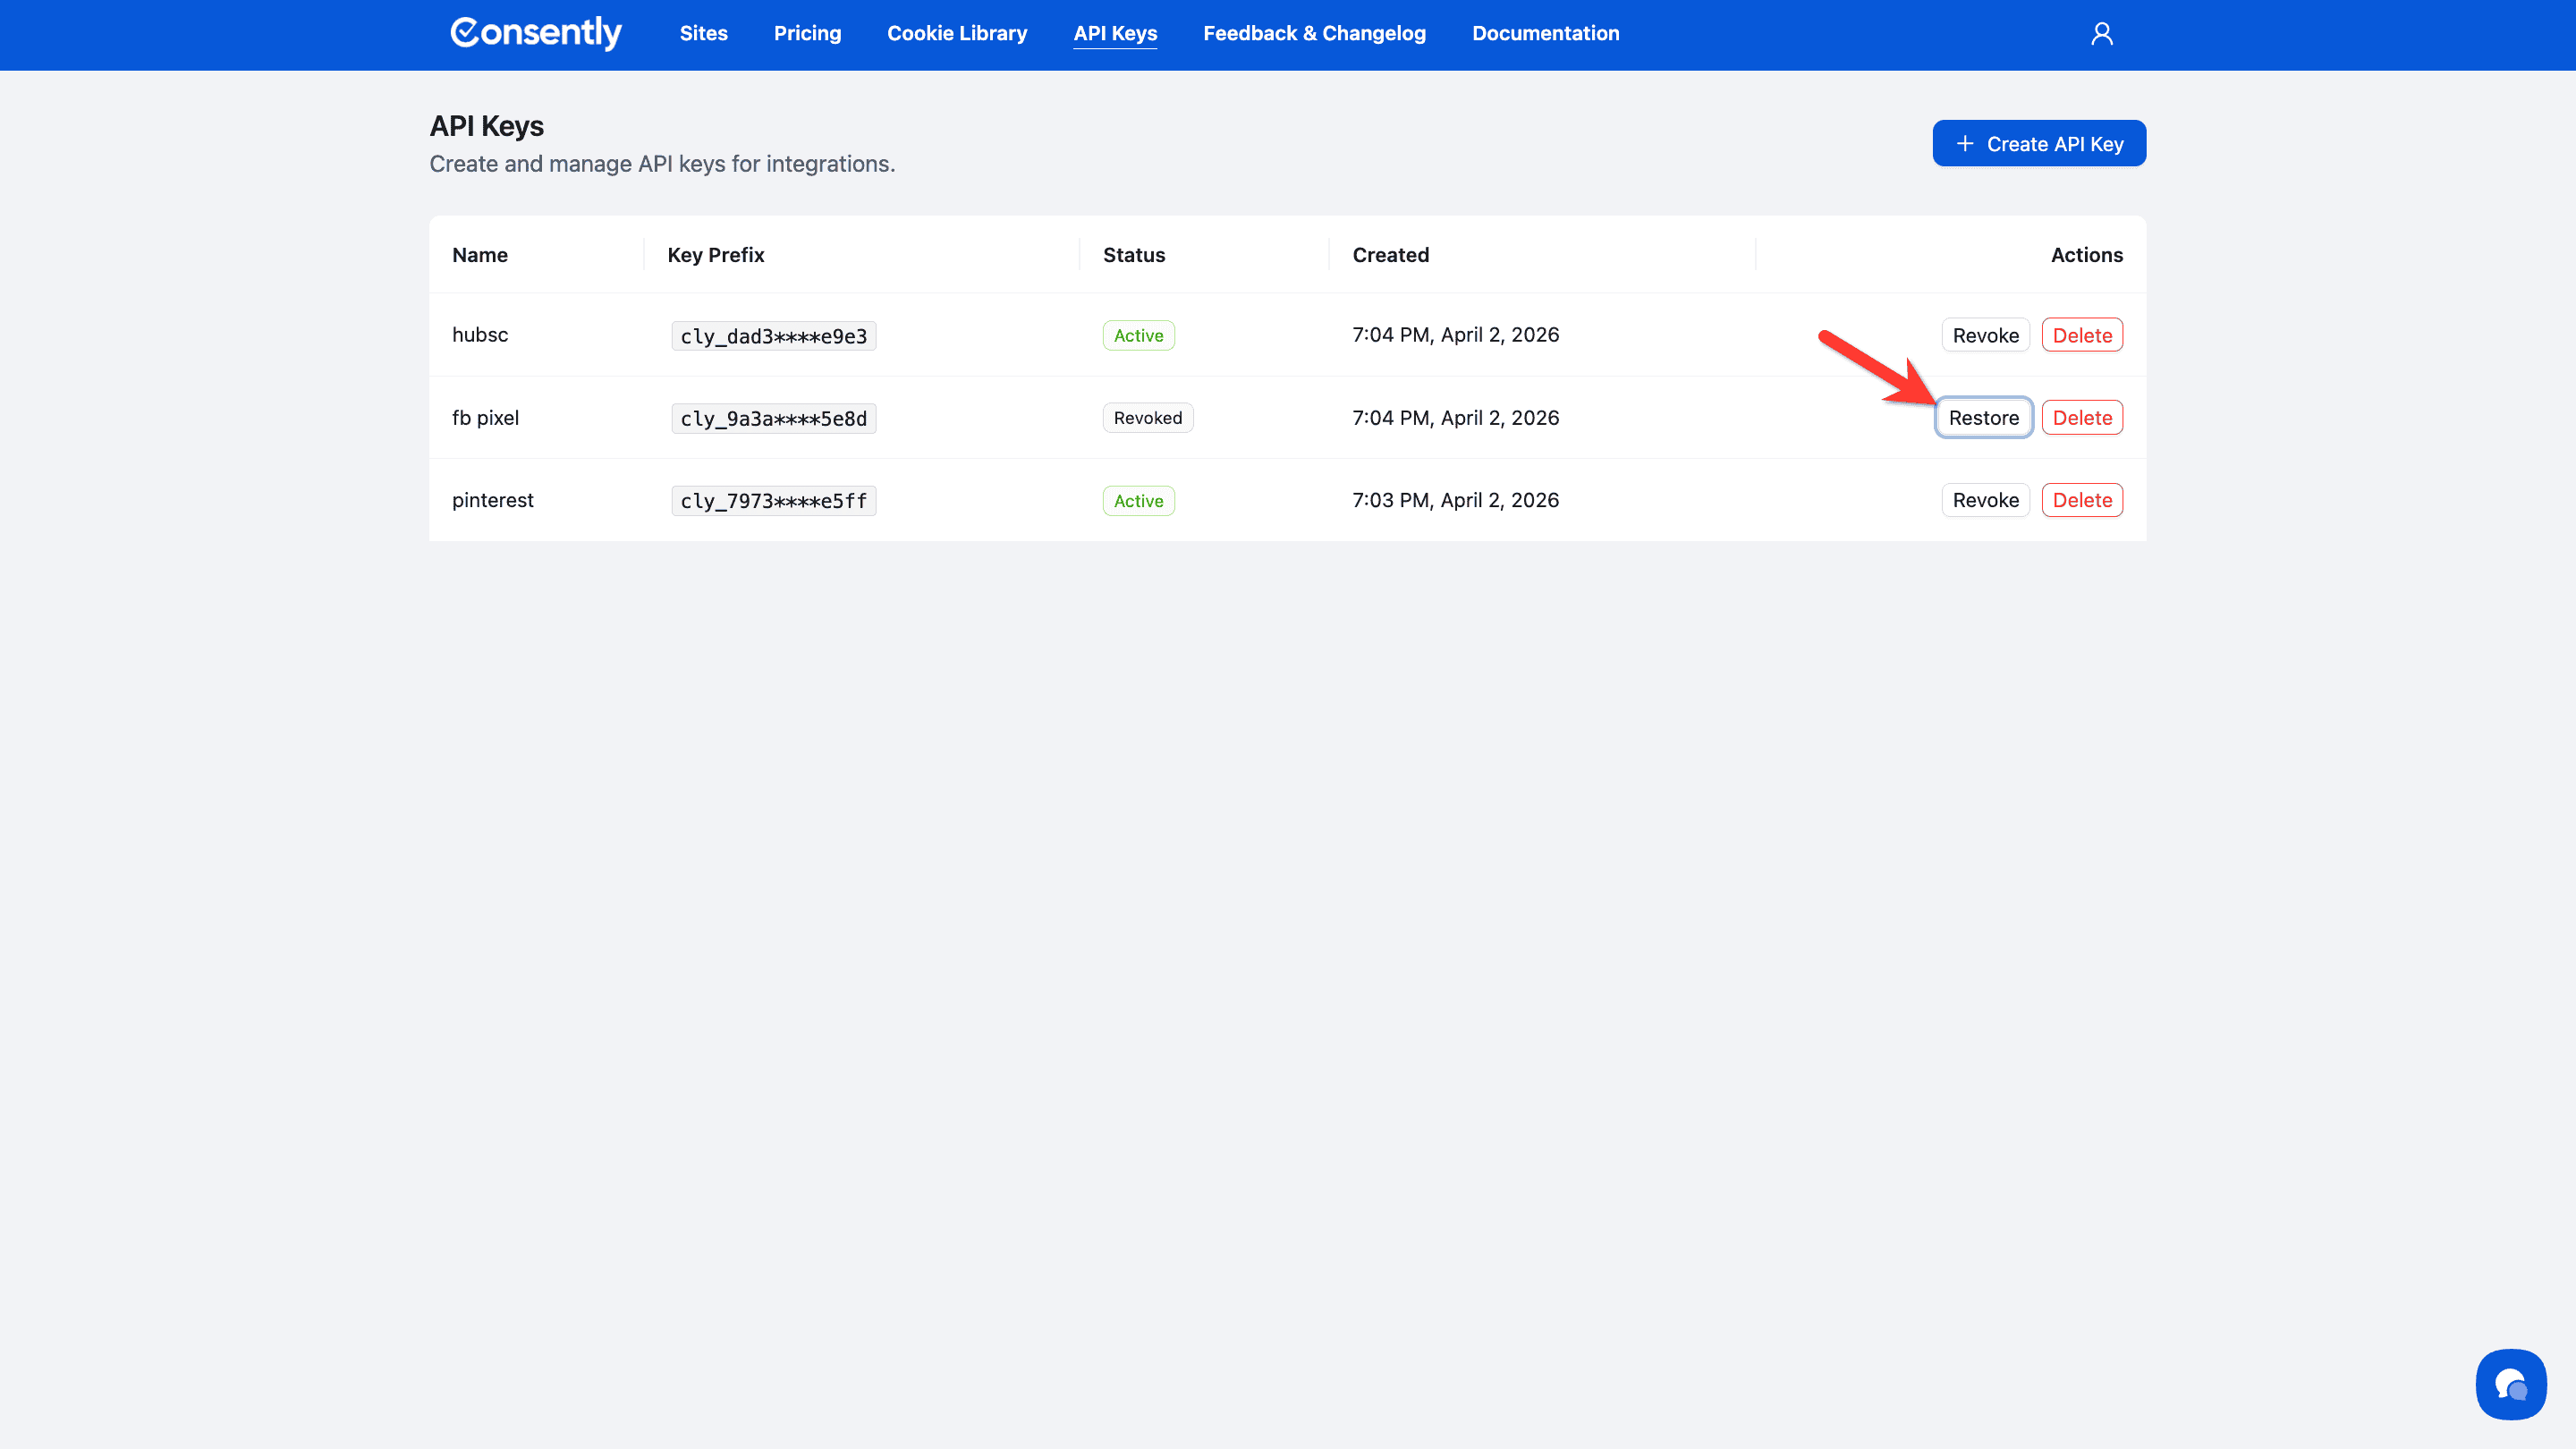The width and height of the screenshot is (2576, 1449).
Task: Delete the pinterest API key
Action: 2082,500
